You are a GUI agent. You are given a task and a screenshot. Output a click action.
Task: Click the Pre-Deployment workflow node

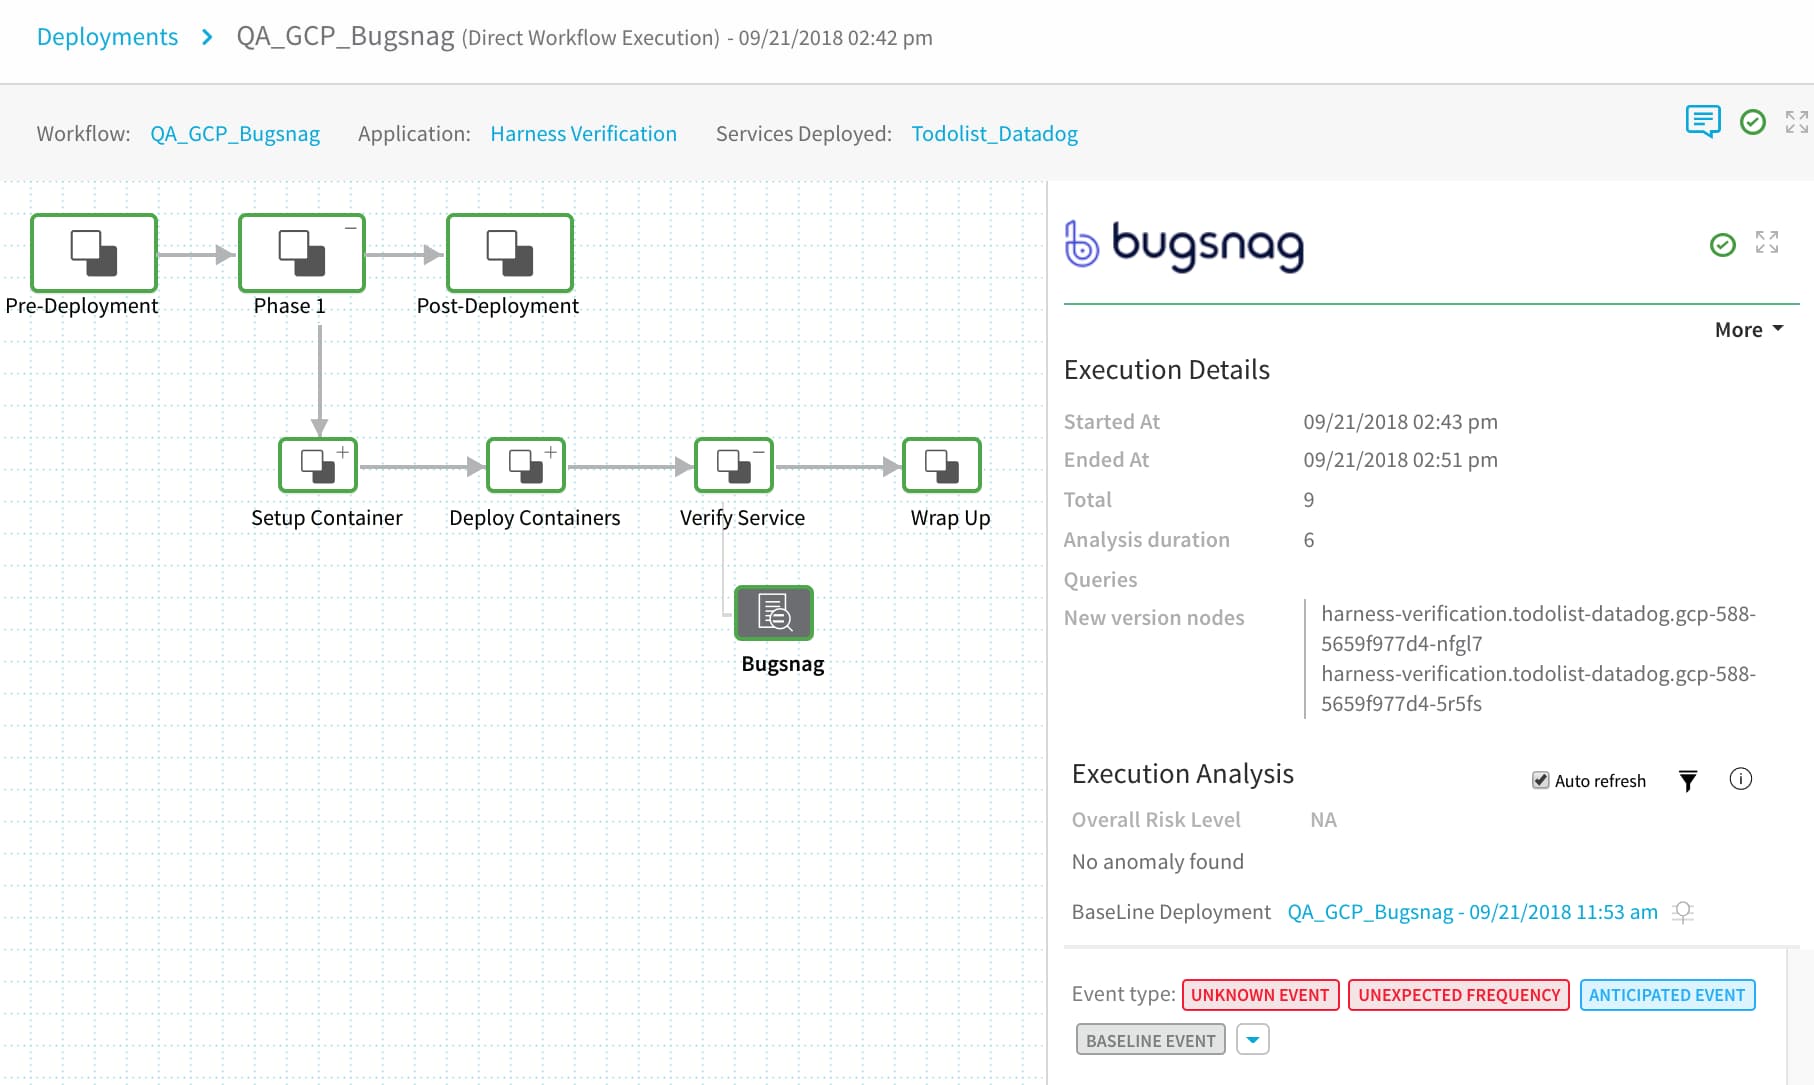[94, 253]
